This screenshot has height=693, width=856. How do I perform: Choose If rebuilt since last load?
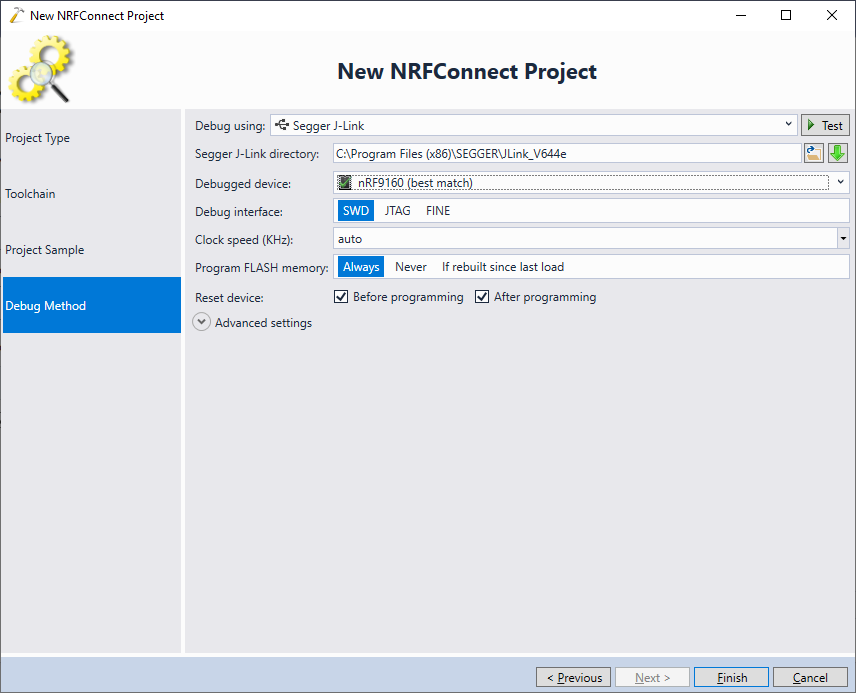click(x=503, y=267)
